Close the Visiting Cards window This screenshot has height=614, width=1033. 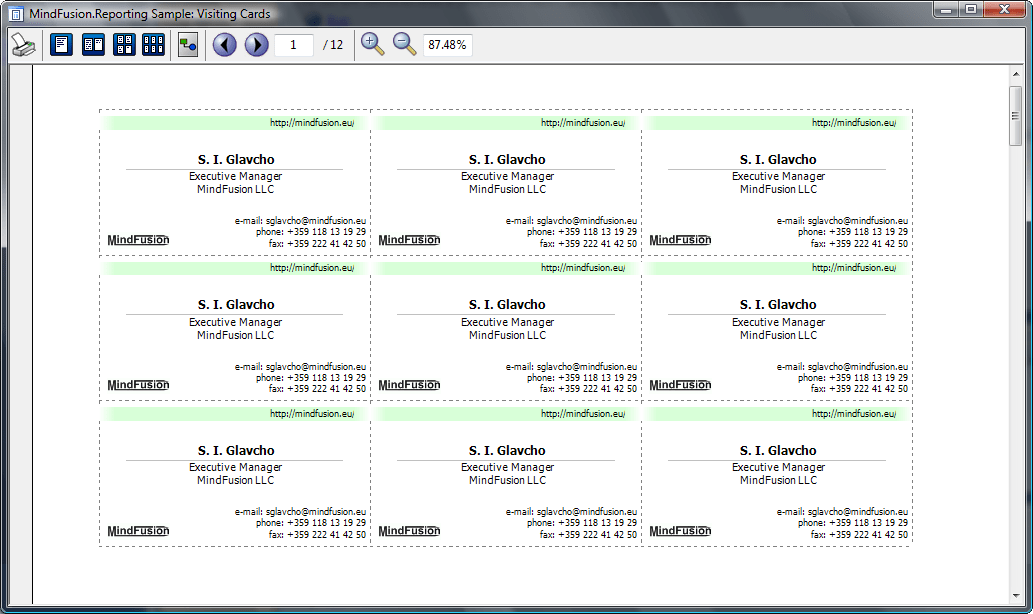(x=1005, y=9)
